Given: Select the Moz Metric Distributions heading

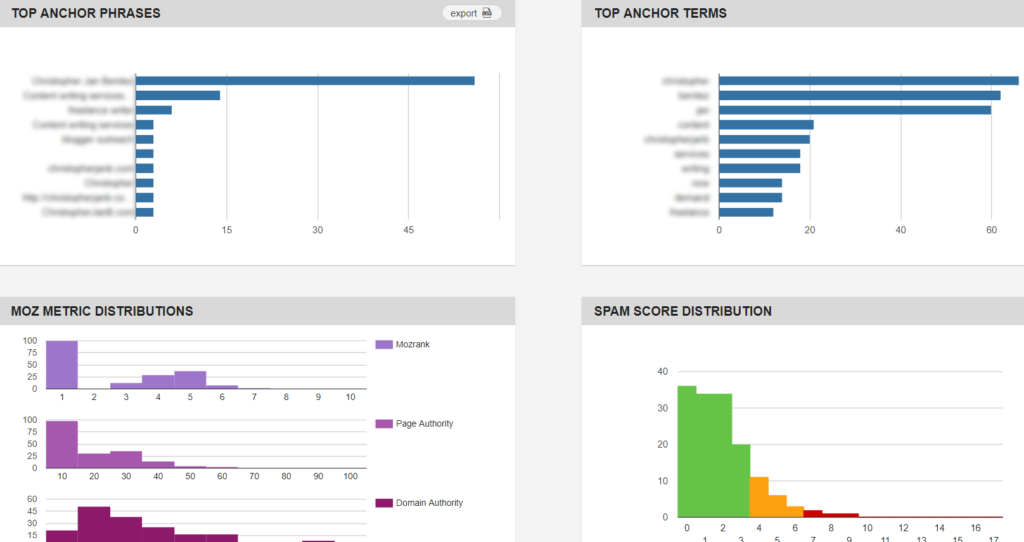Looking at the screenshot, I should coord(102,311).
